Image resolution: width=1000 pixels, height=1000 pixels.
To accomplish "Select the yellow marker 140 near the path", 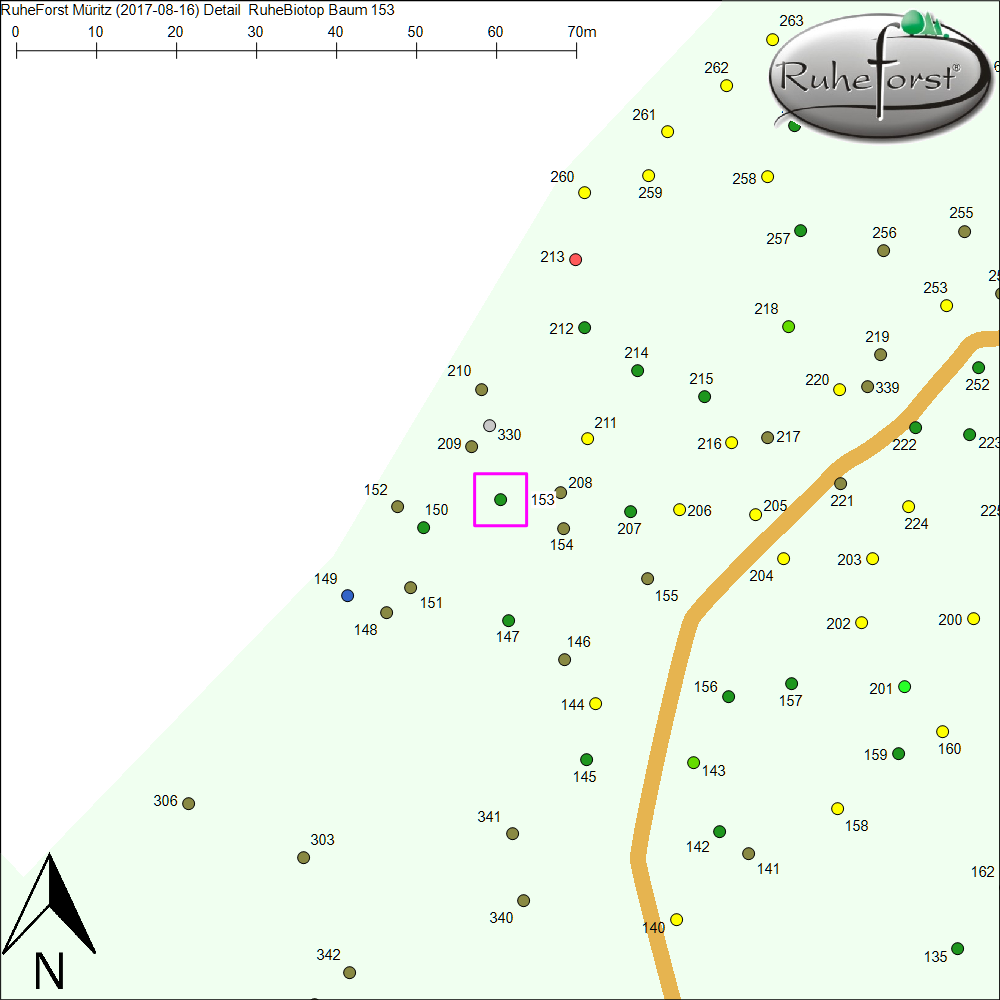I will tap(676, 920).
